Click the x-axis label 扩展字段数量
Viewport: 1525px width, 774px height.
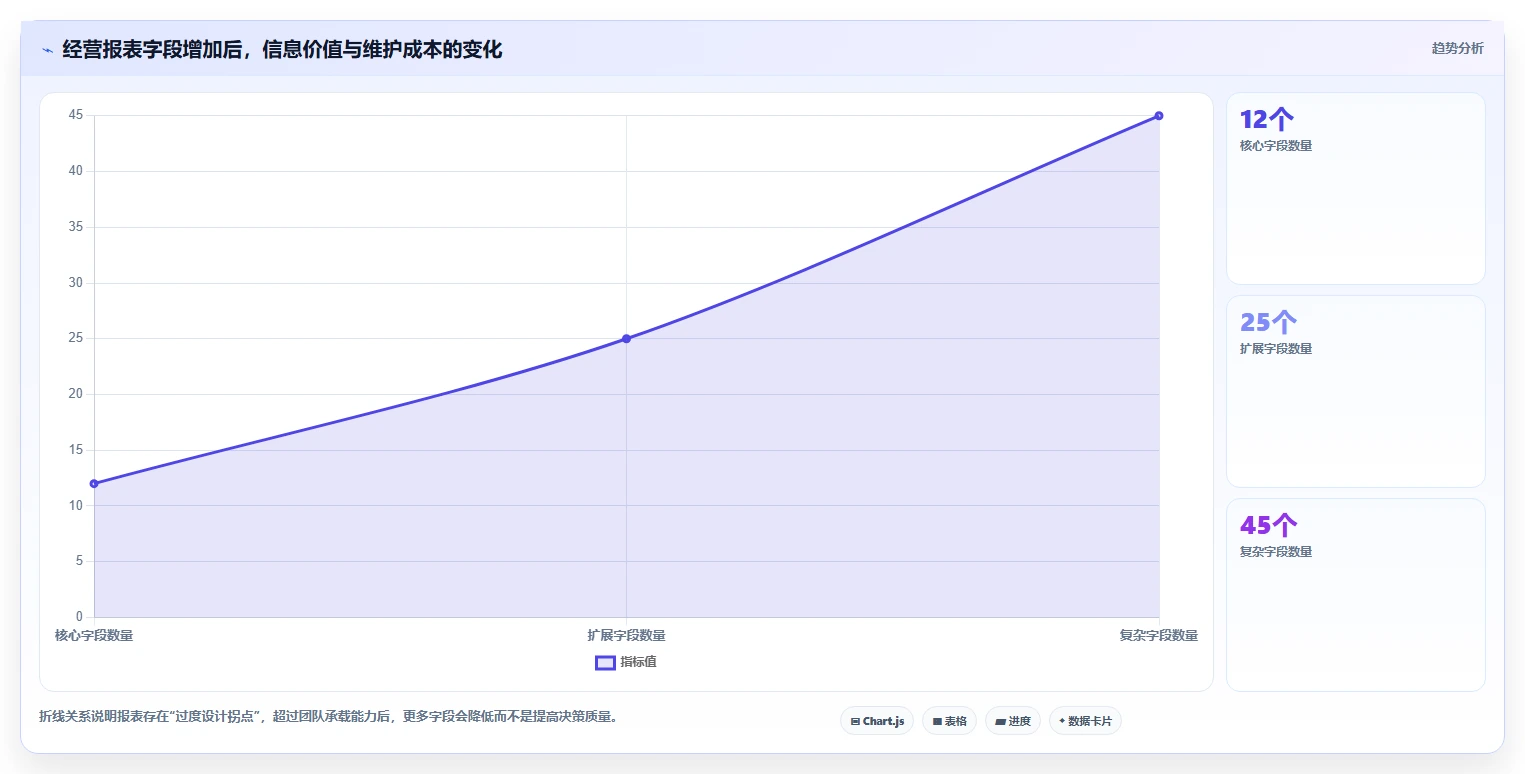coord(626,635)
